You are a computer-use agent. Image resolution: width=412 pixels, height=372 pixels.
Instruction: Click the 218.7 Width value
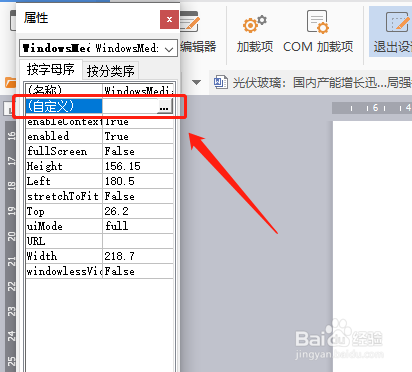click(138, 256)
